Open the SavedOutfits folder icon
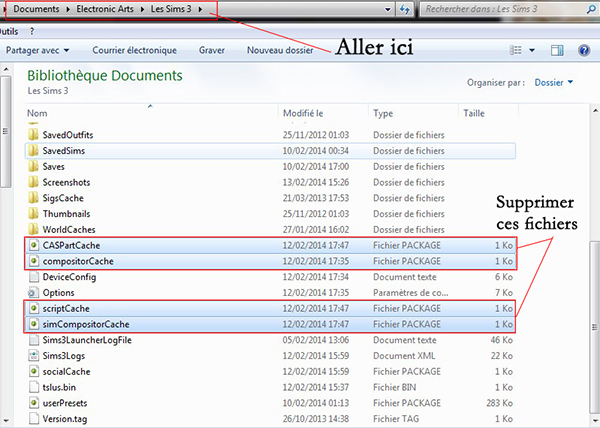Viewport: 600px width, 428px height. coord(33,133)
